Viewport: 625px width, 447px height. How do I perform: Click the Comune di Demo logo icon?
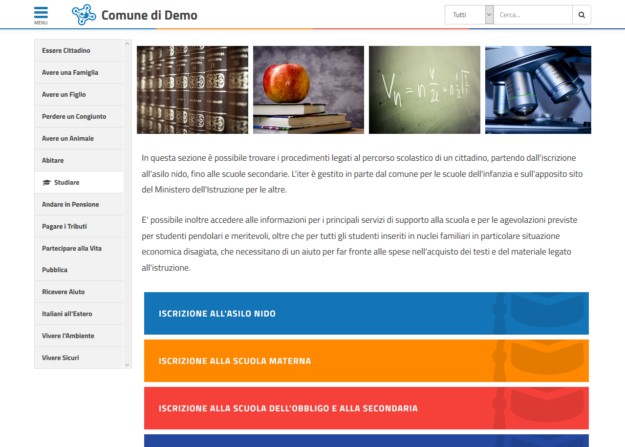pyautogui.click(x=83, y=15)
